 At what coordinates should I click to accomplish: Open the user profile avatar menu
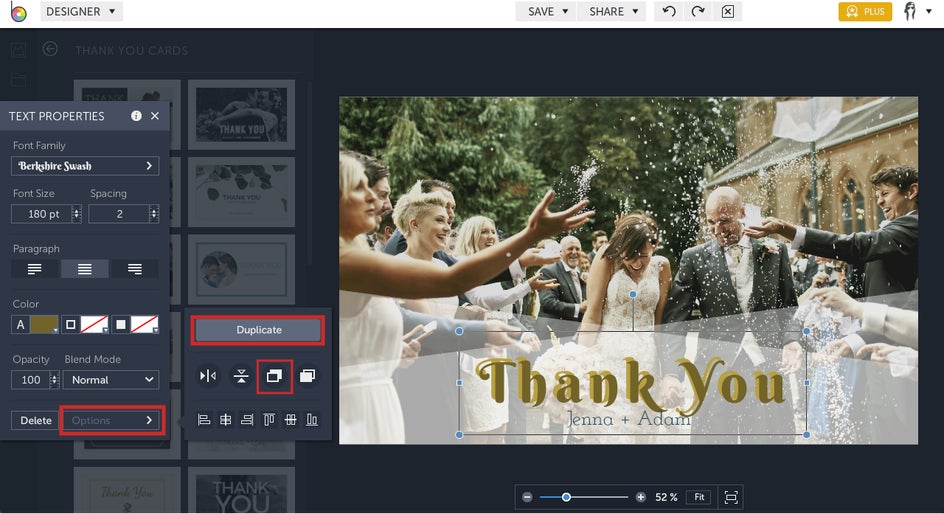tap(916, 11)
